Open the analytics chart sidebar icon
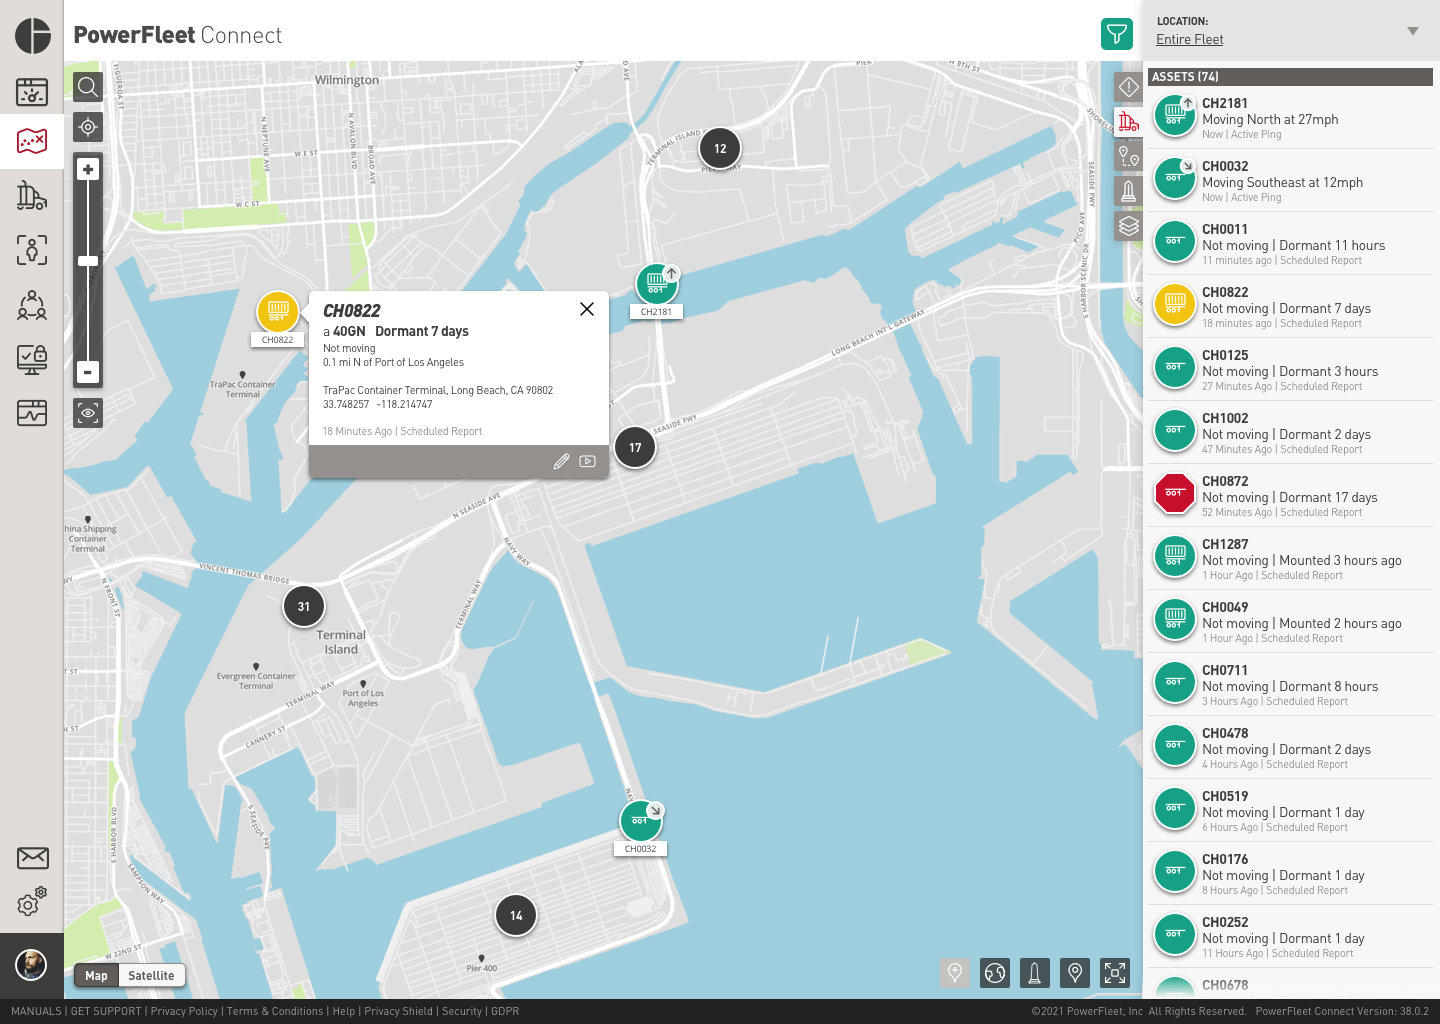 (32, 412)
